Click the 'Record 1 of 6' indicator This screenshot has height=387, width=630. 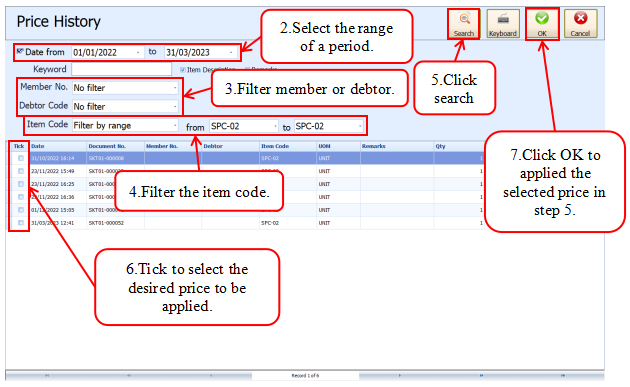pyautogui.click(x=305, y=375)
